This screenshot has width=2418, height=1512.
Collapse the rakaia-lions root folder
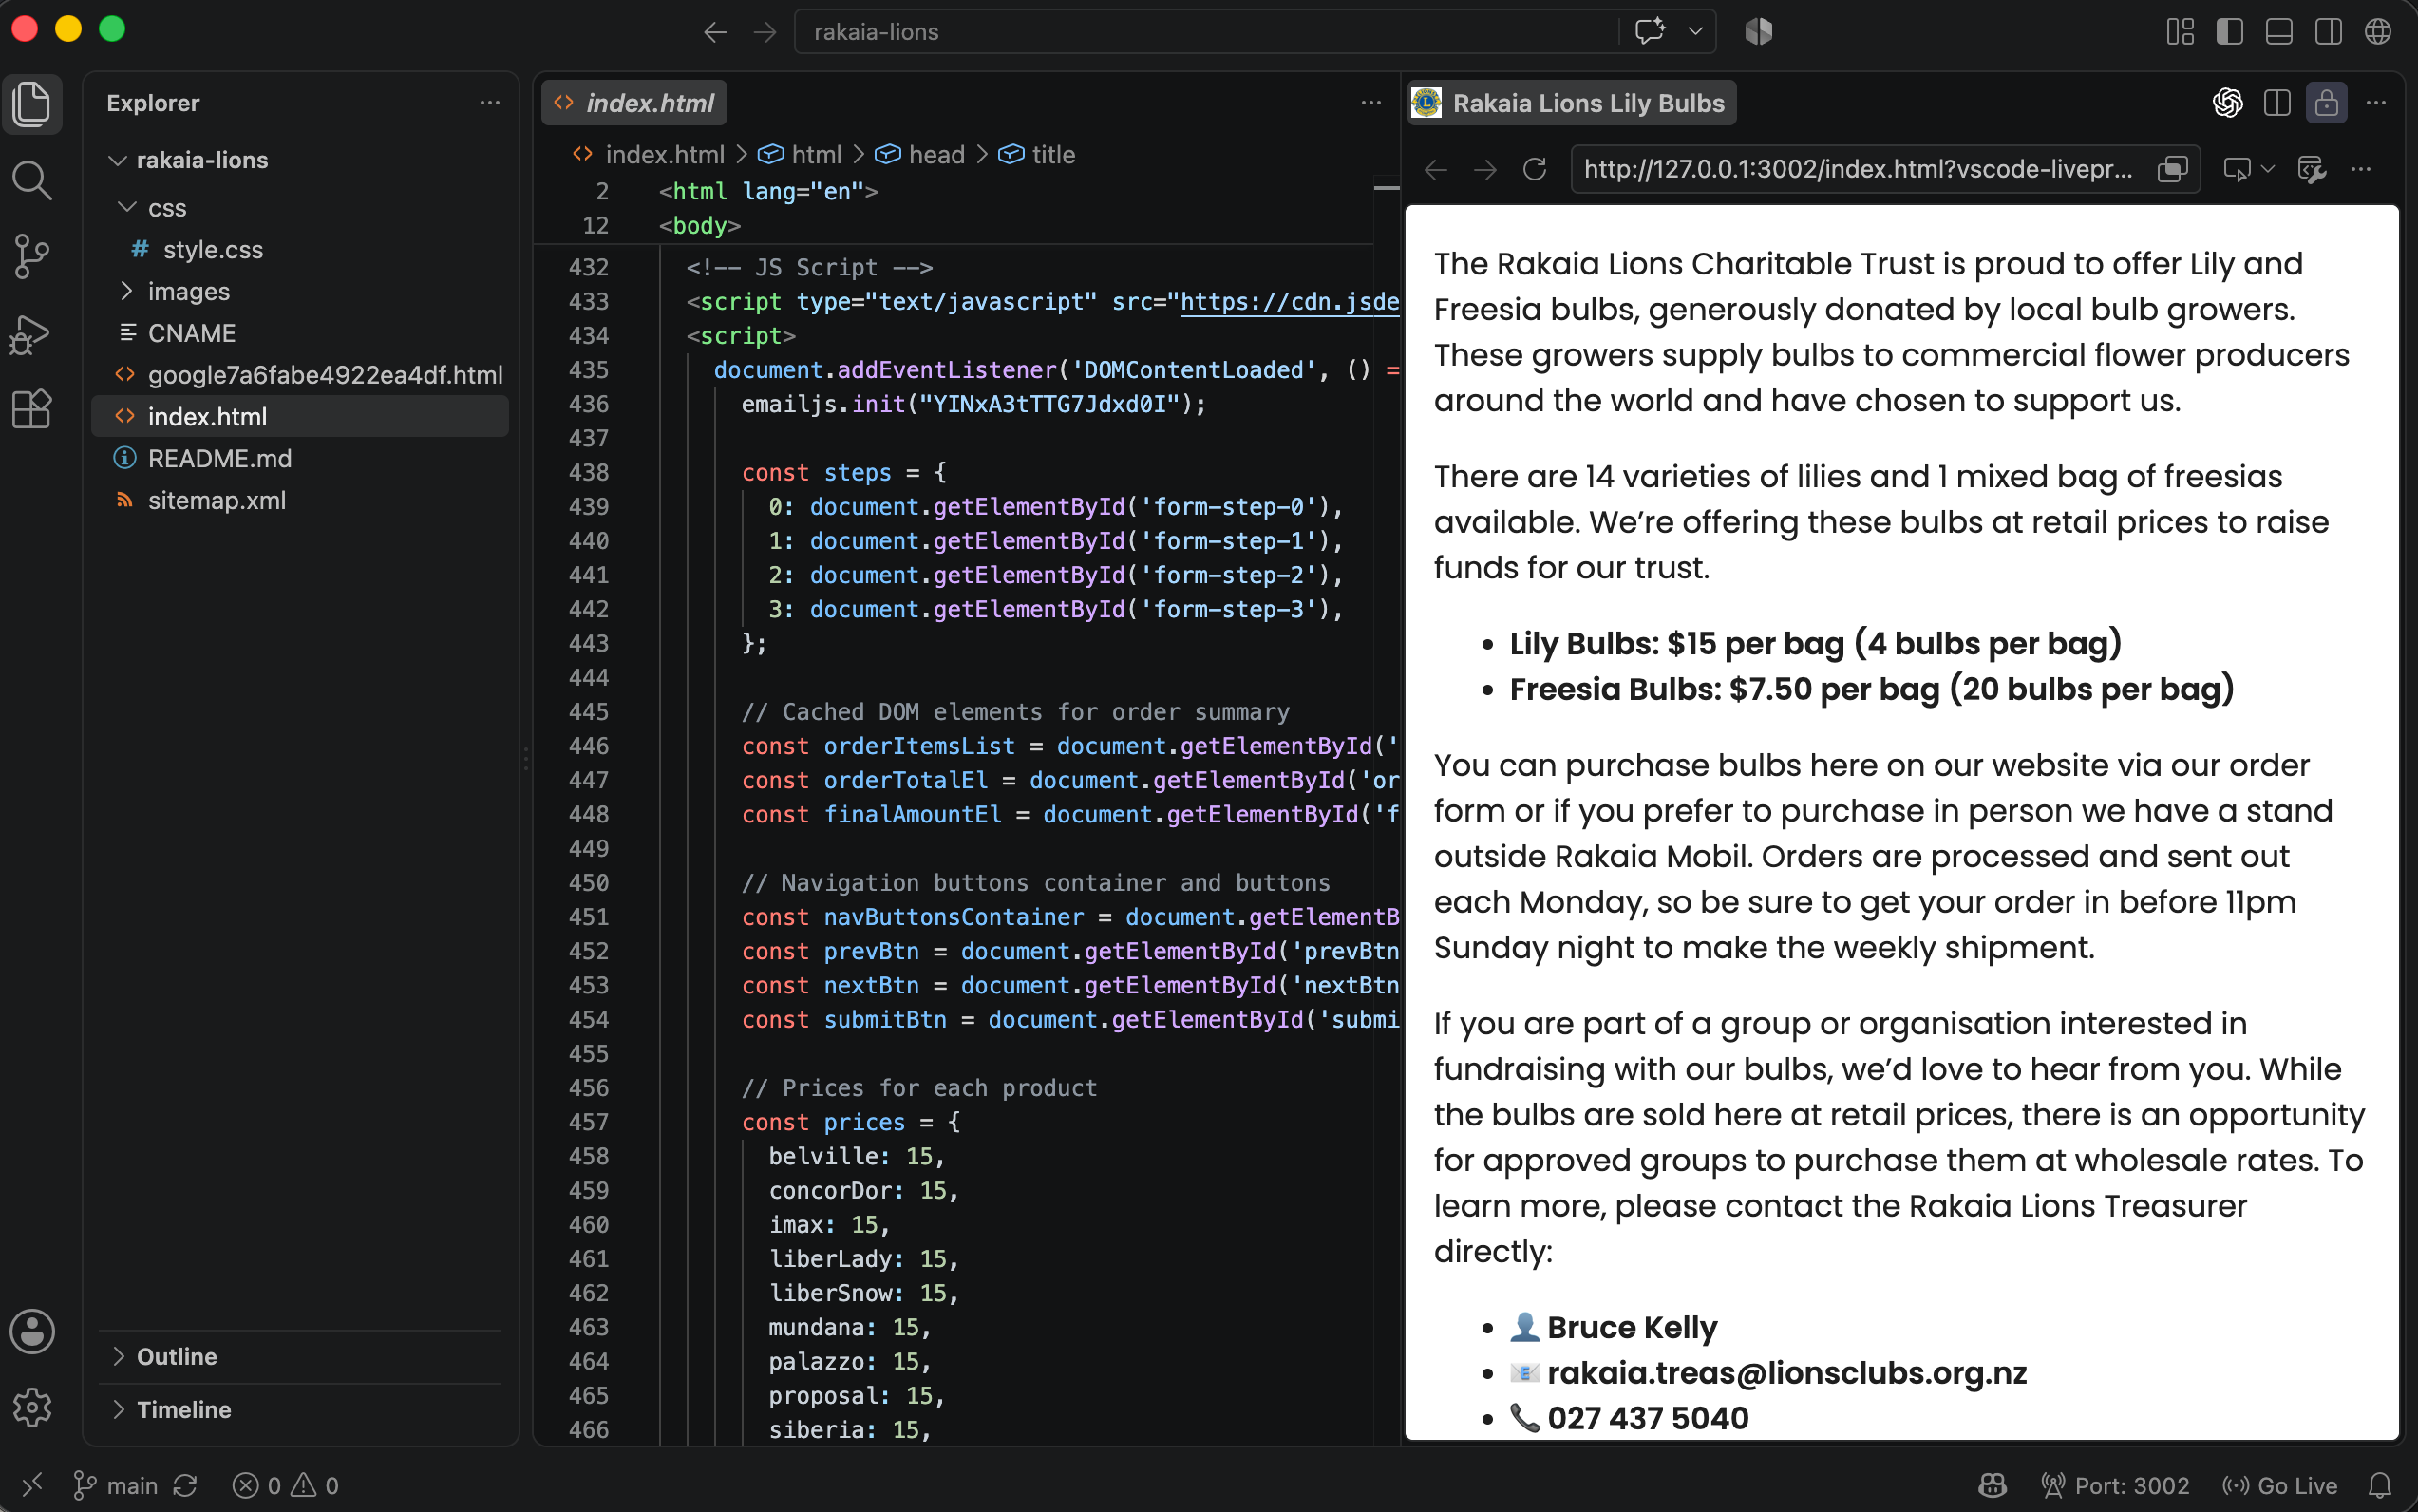[x=300, y=160]
